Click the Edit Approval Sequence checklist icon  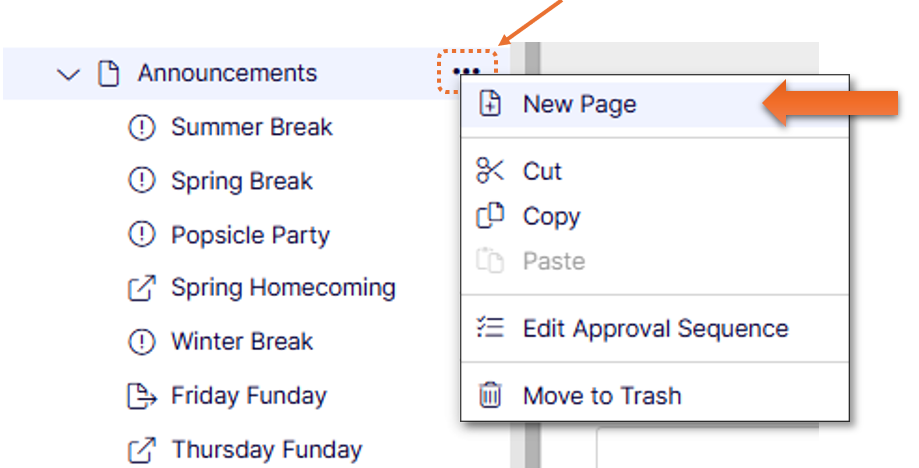tap(490, 328)
